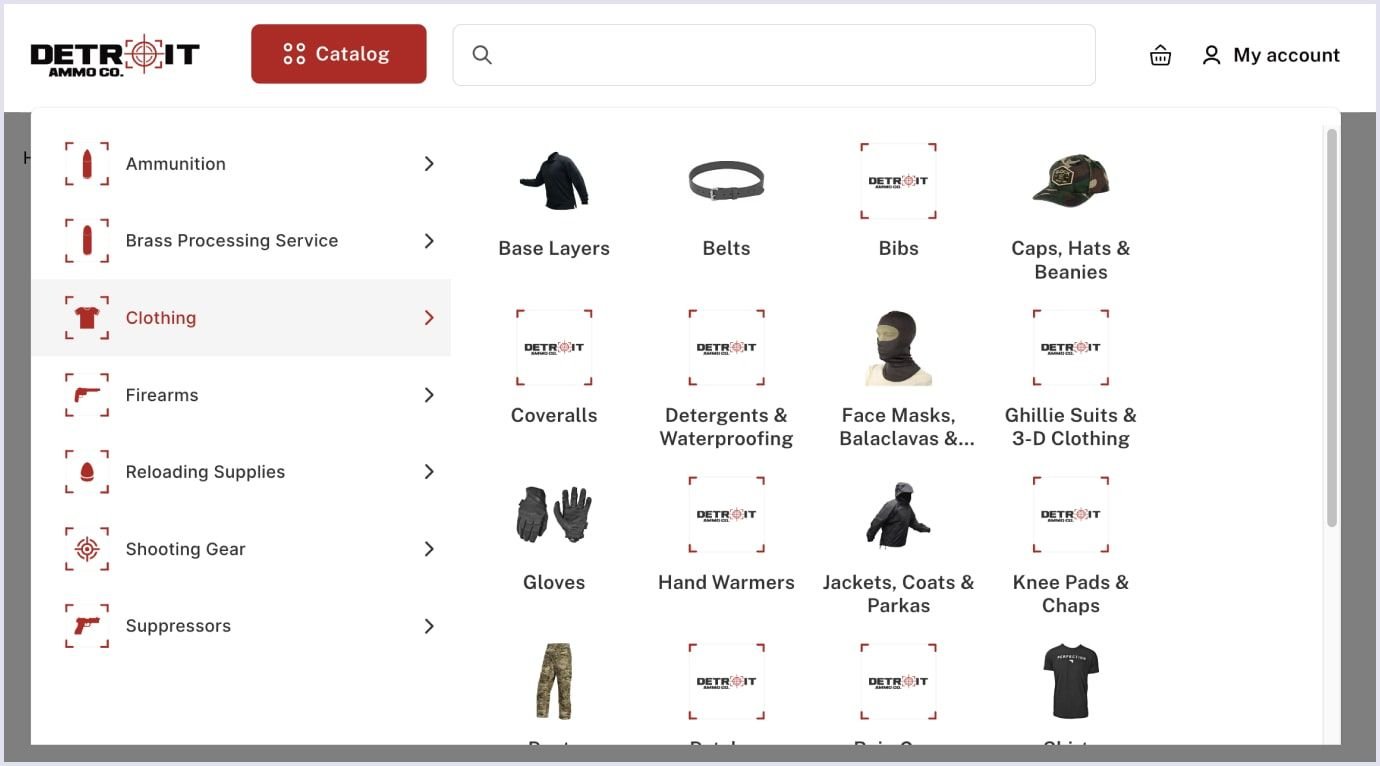Expand the Clothing chevron
This screenshot has width=1380, height=766.
coord(429,318)
